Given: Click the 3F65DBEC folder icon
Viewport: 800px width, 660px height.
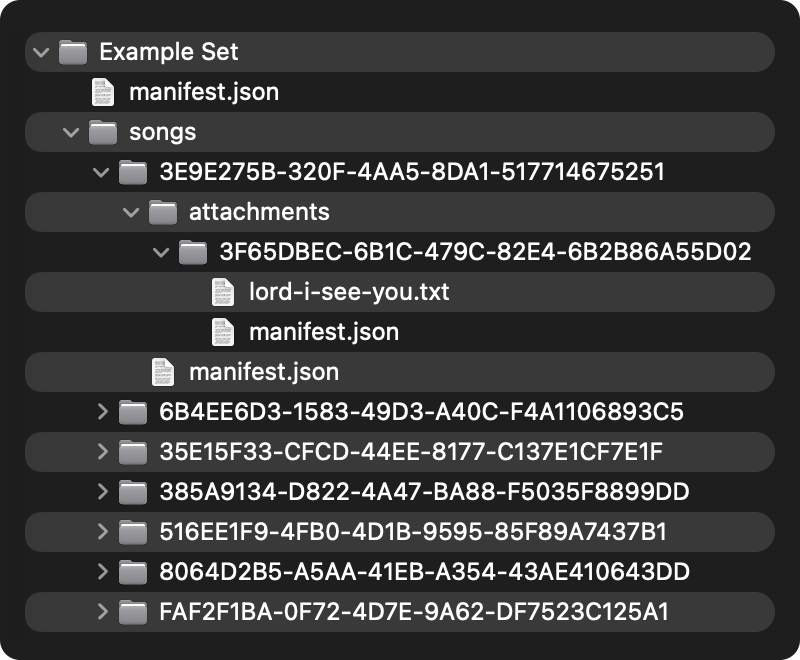Looking at the screenshot, I should coord(193,252).
